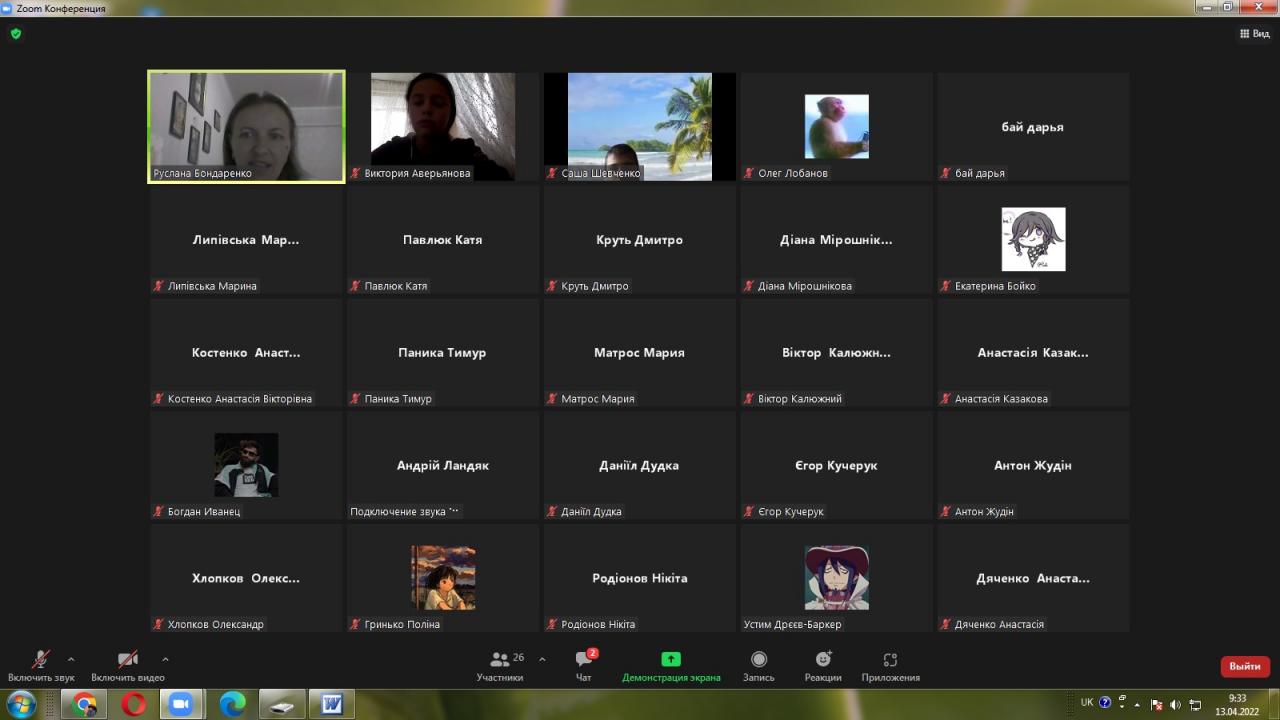The height and width of the screenshot is (720, 1280).
Task: Unmute microphone with Включить звук
Action: [41, 660]
